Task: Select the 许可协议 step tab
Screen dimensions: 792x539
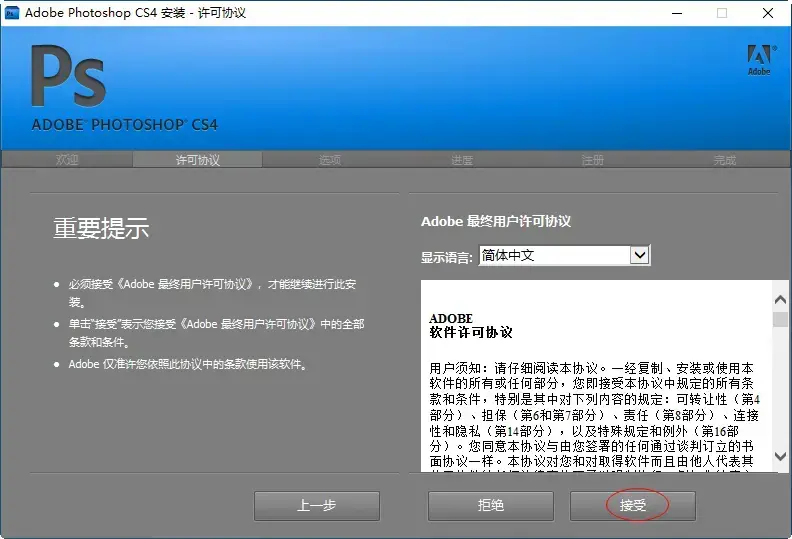Action: 197,160
